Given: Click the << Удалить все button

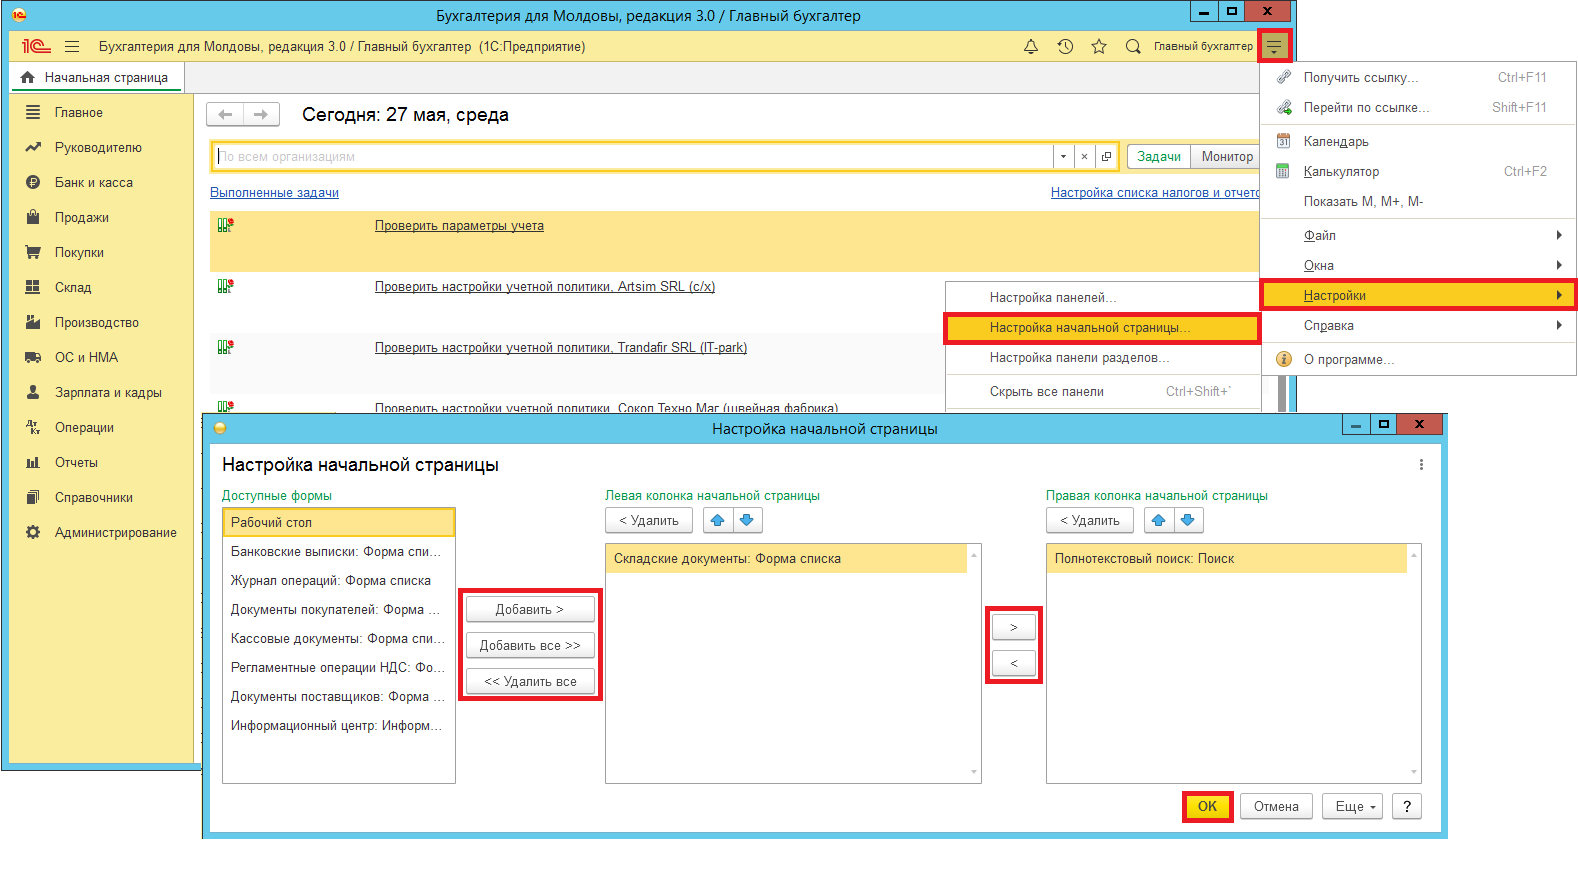Looking at the screenshot, I should click(530, 681).
